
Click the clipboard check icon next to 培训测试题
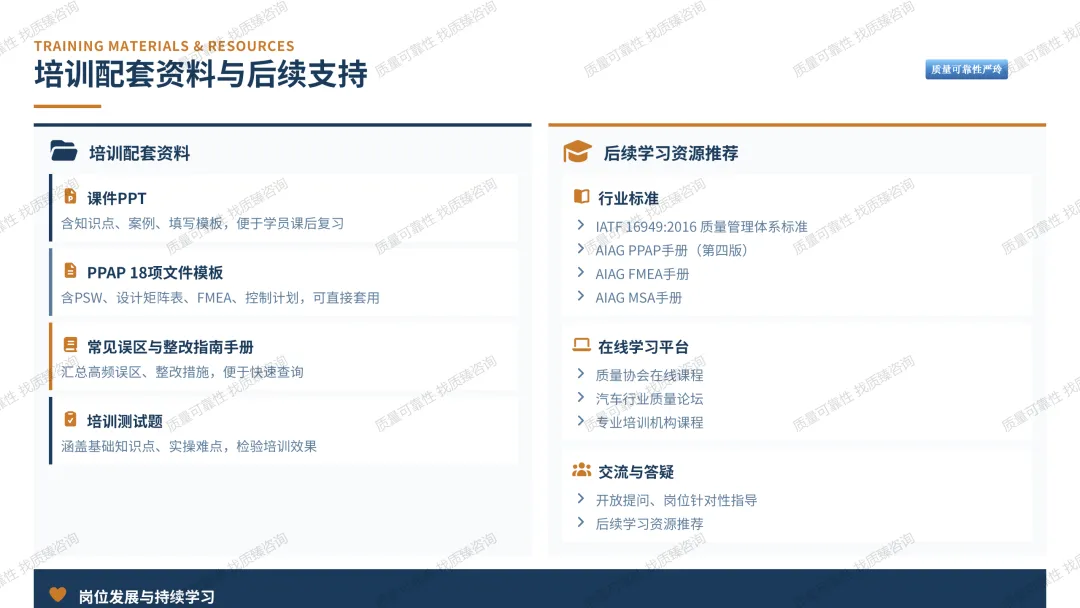[70, 419]
